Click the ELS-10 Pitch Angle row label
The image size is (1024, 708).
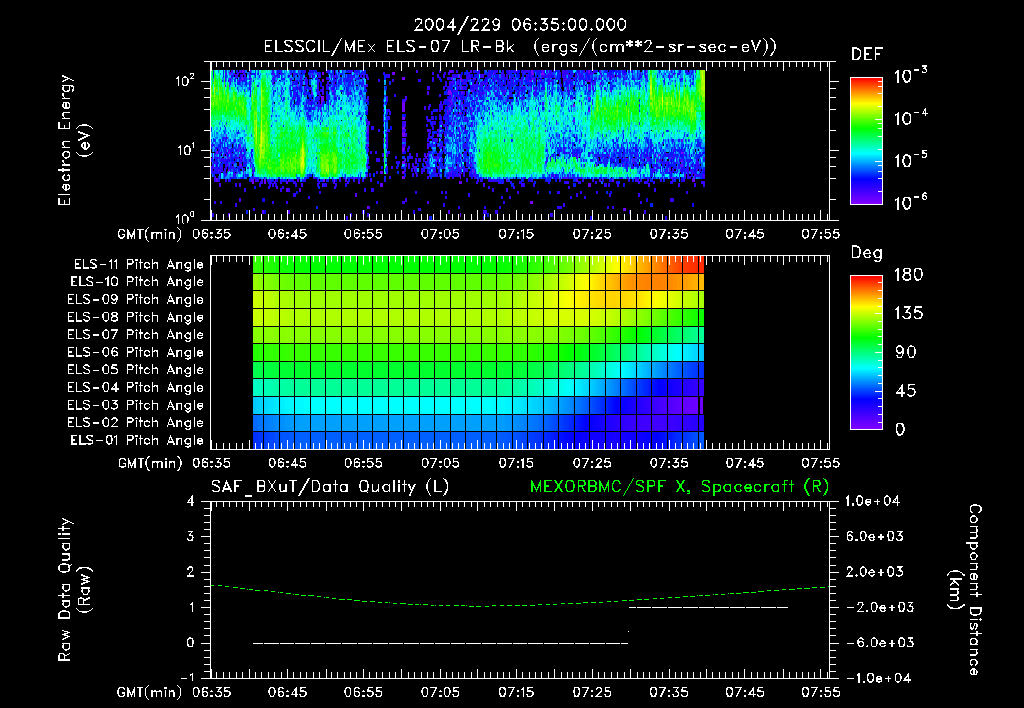pyautogui.click(x=137, y=282)
